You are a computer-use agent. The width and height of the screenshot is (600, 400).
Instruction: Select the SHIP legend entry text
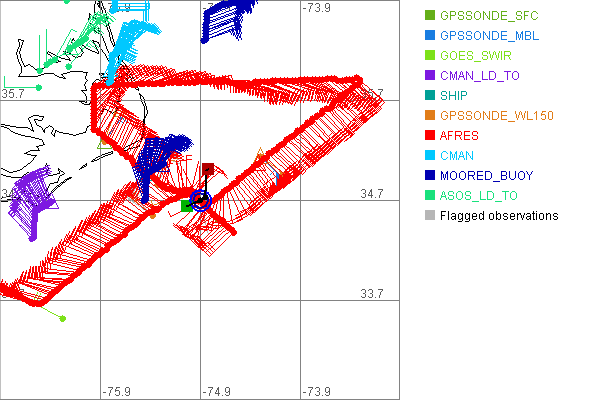pyautogui.click(x=455, y=96)
